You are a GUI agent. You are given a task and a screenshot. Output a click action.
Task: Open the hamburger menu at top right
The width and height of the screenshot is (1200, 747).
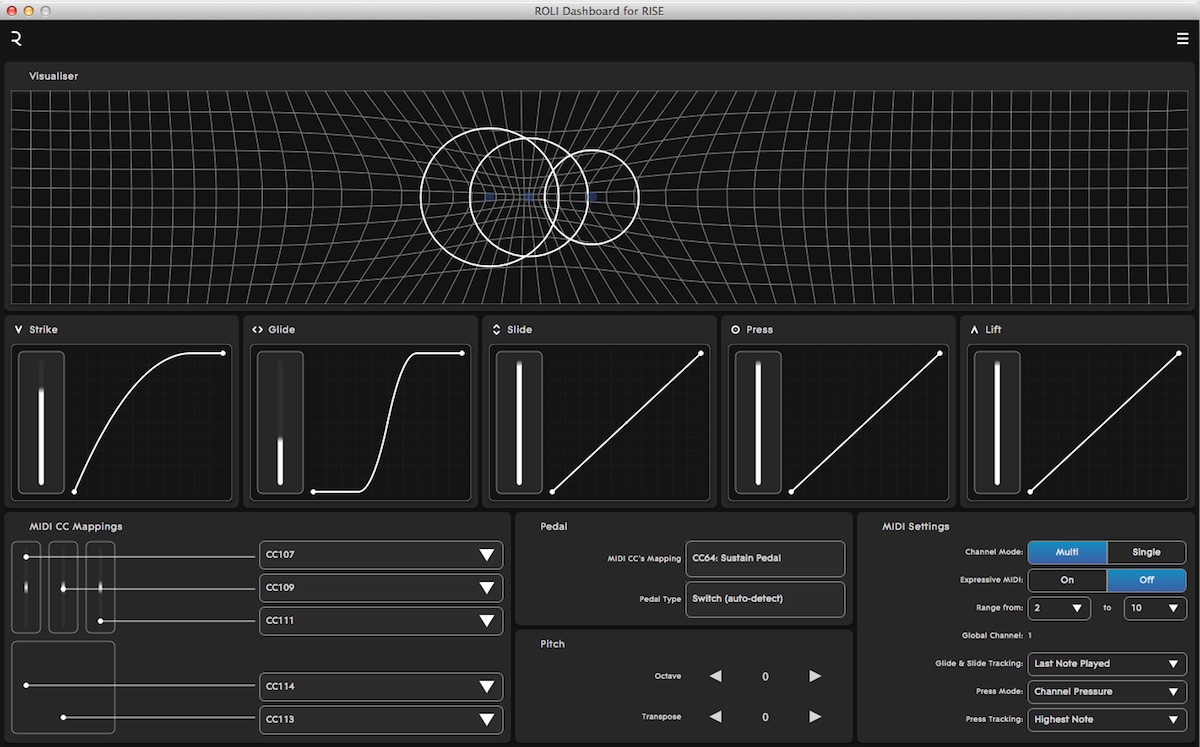(1183, 39)
